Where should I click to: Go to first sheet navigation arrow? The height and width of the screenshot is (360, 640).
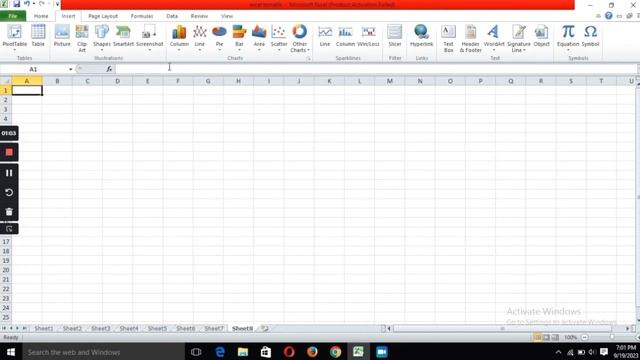pyautogui.click(x=4, y=328)
